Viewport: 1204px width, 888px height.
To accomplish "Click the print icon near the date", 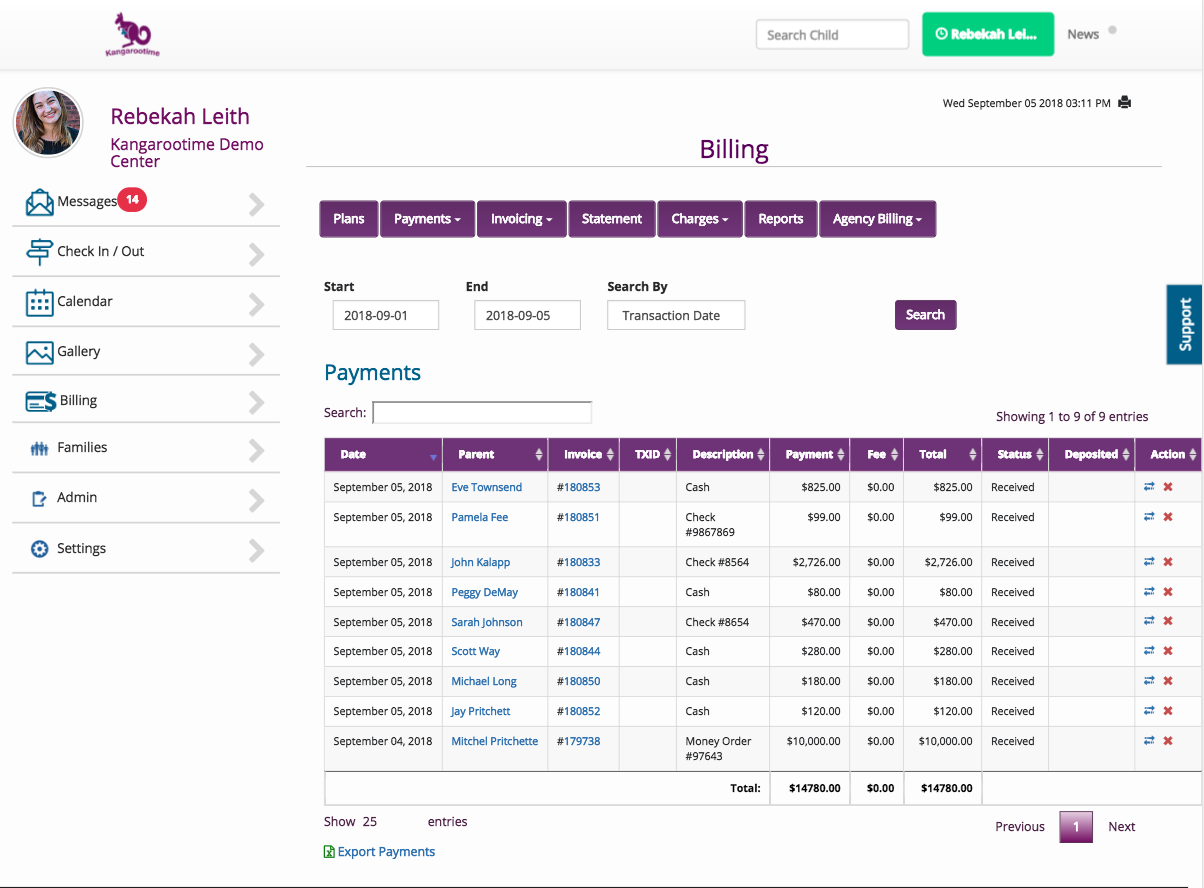I will point(1124,102).
